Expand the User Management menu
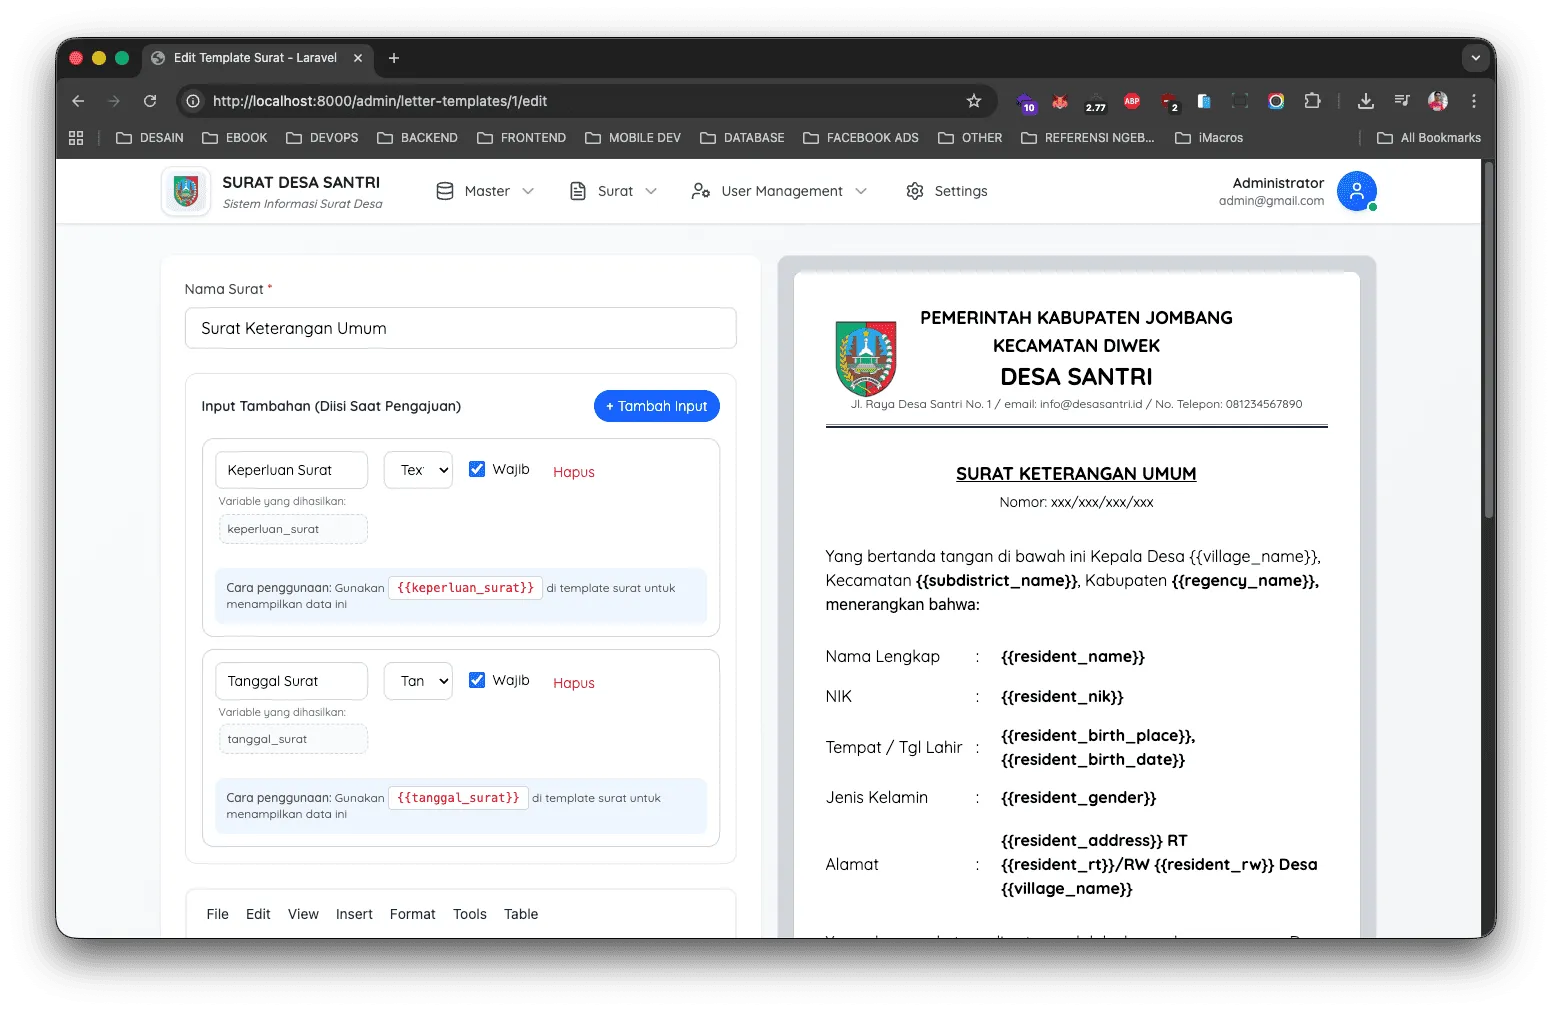Viewport: 1552px width, 1012px height. [x=779, y=191]
